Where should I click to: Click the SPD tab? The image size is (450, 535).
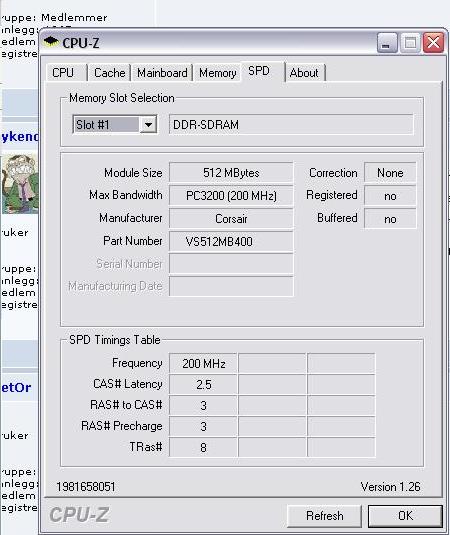coord(262,71)
